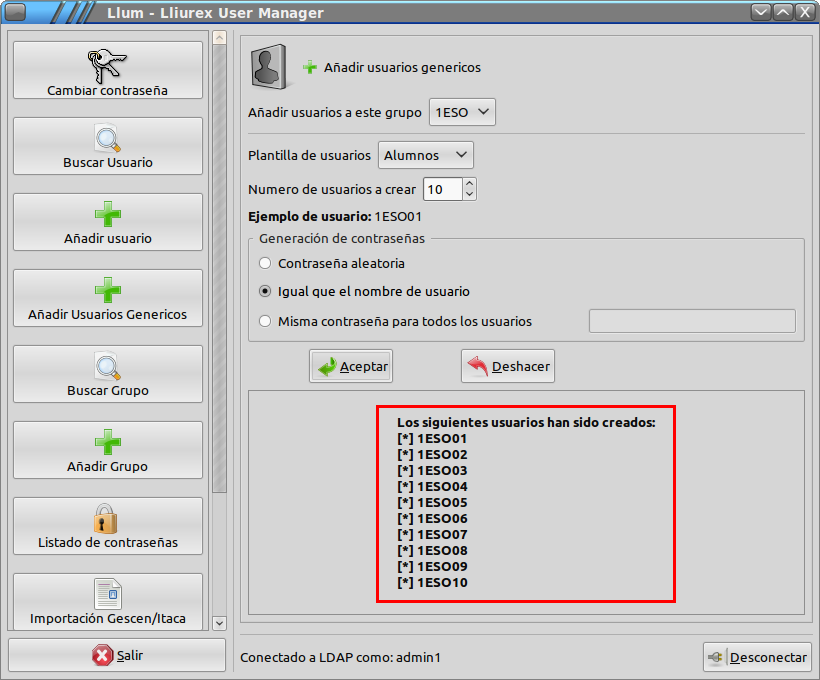Click Desconectar to disconnect from LDAP
The height and width of the screenshot is (680, 820).
[x=757, y=657]
